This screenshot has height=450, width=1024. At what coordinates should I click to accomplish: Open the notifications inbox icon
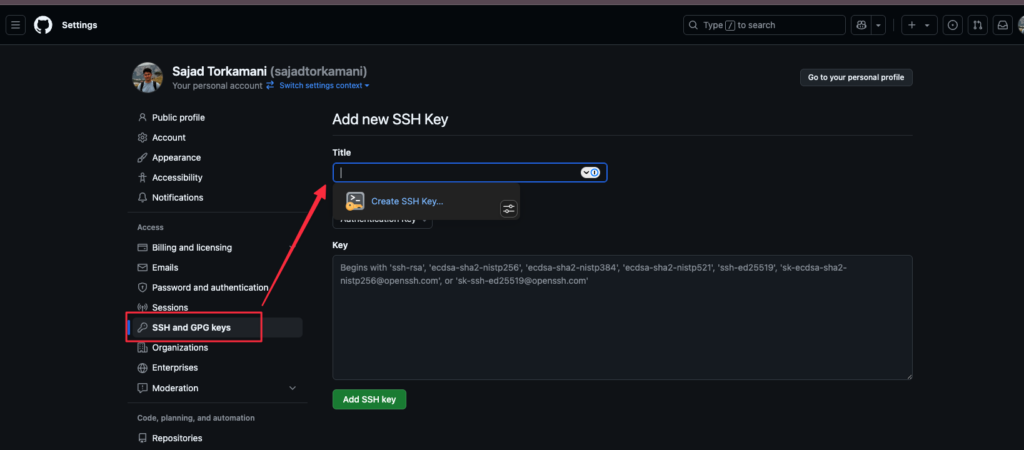(x=1001, y=25)
